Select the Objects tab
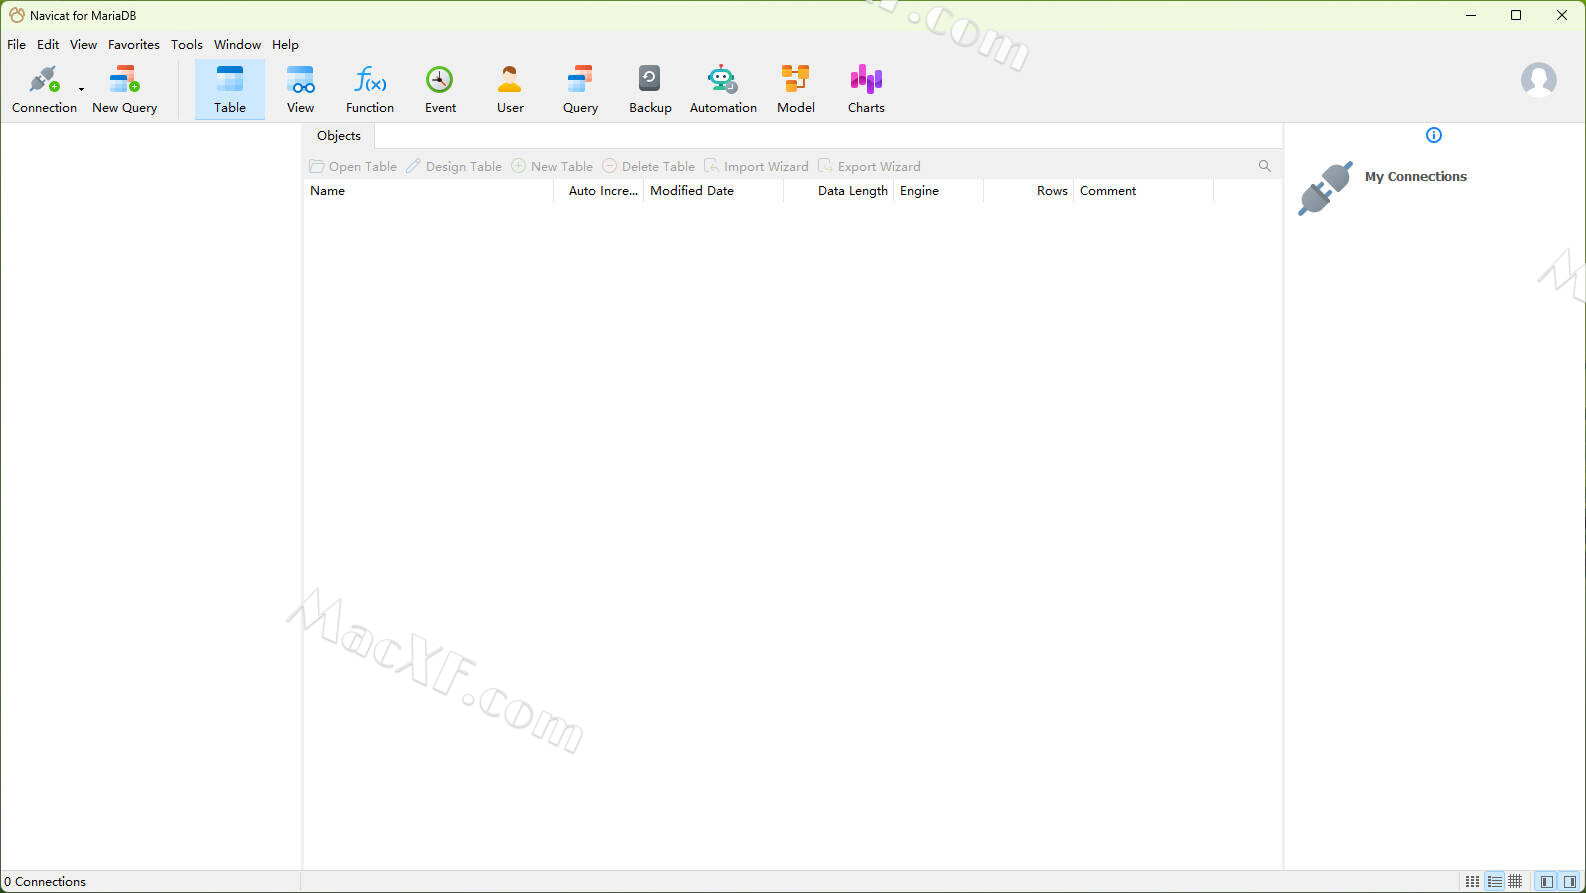 click(339, 136)
